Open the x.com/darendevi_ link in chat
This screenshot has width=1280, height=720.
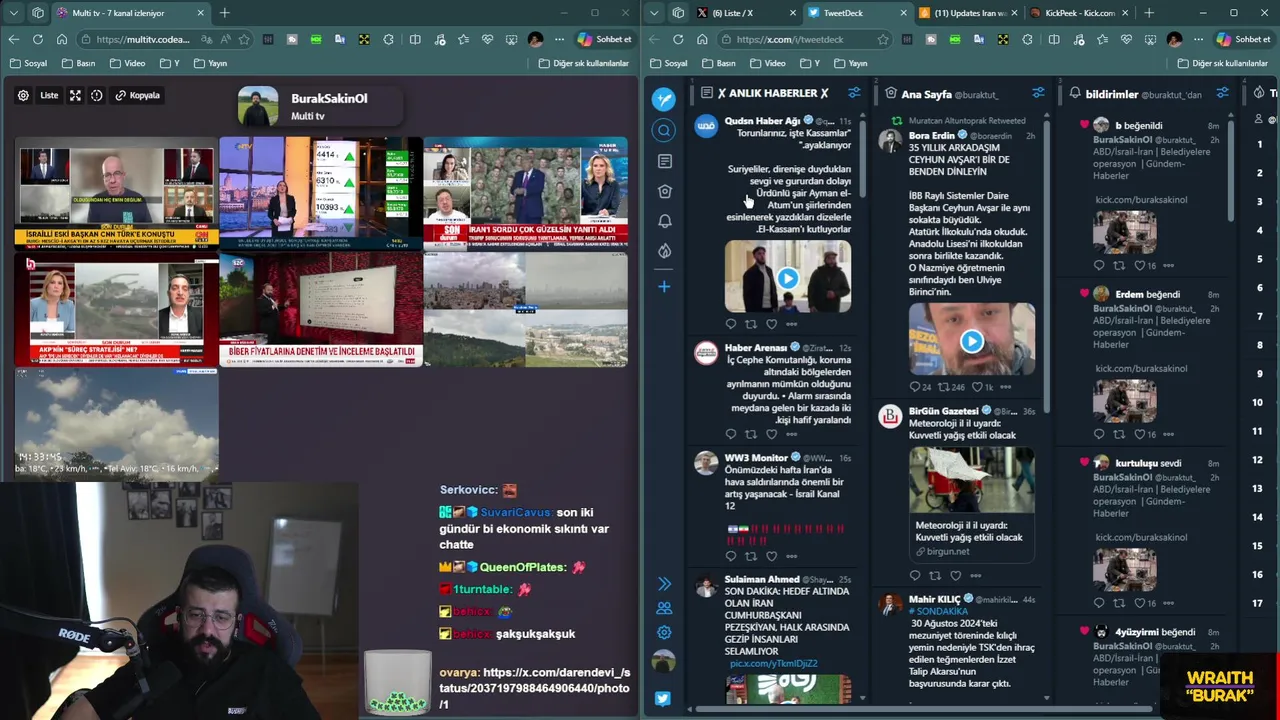[535, 689]
